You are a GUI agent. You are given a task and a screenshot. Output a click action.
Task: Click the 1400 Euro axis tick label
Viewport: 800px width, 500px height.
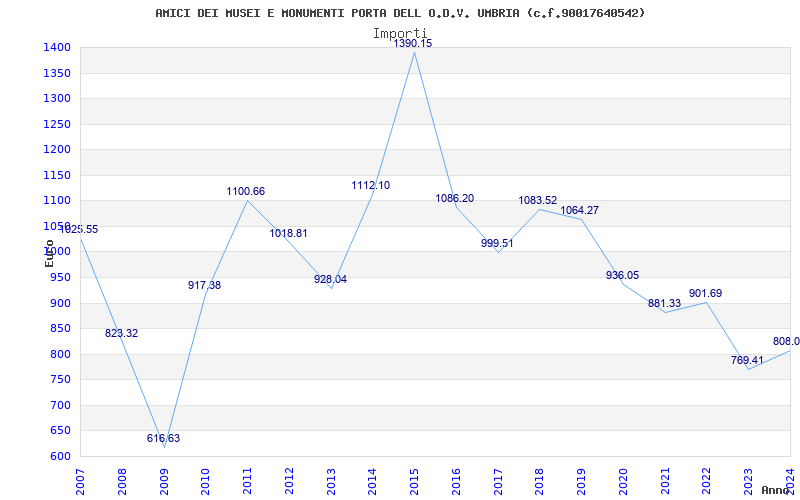pyautogui.click(x=57, y=47)
